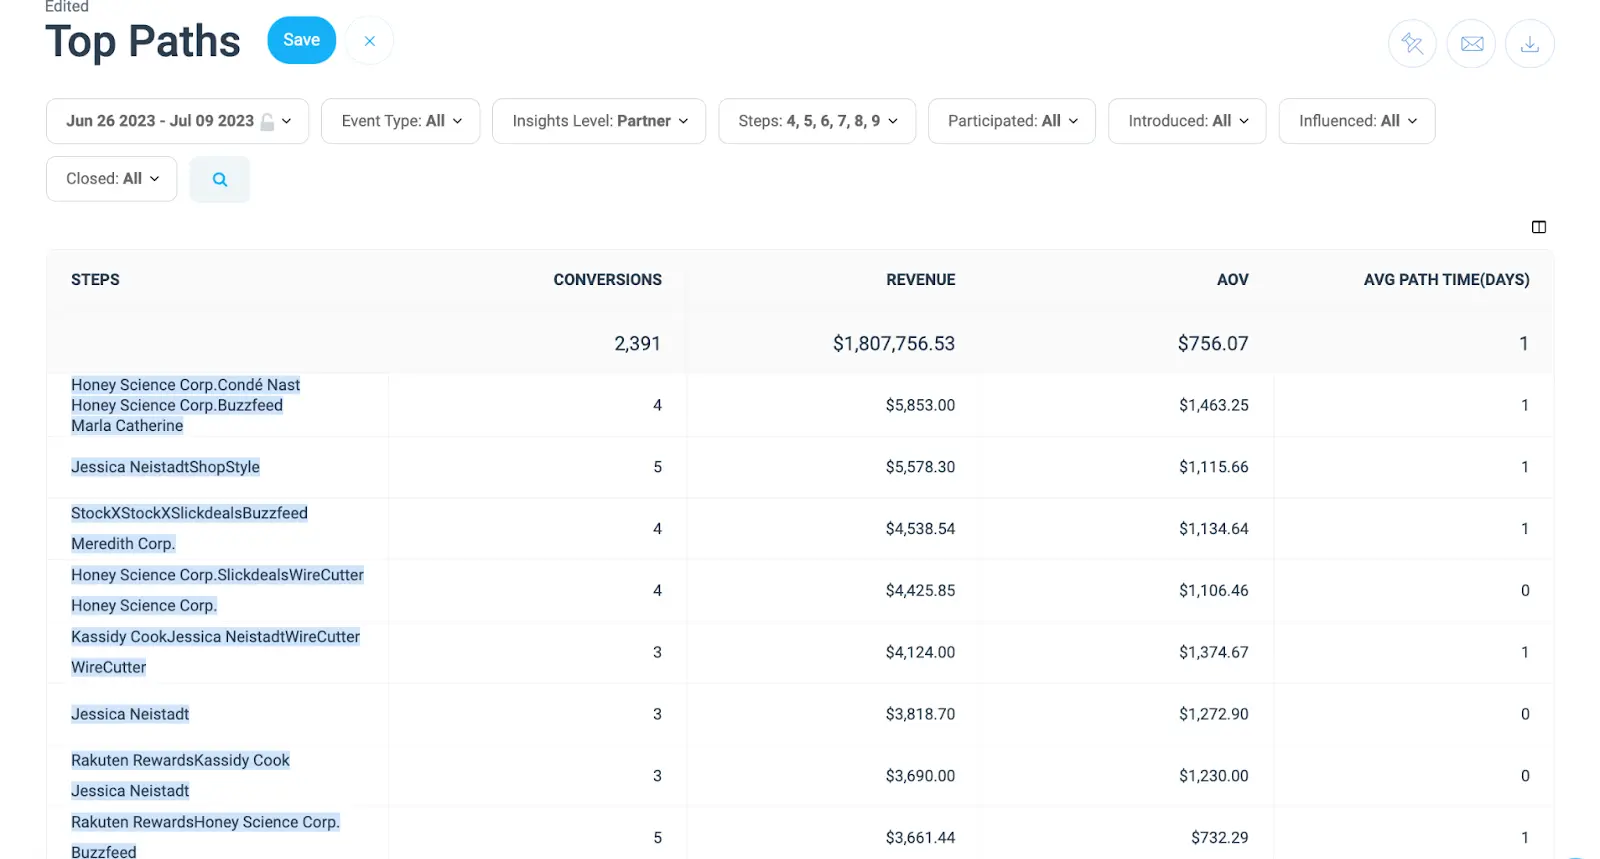This screenshot has height=859, width=1600.
Task: Click AOV cell $1,463.25
Action: [x=1213, y=406]
